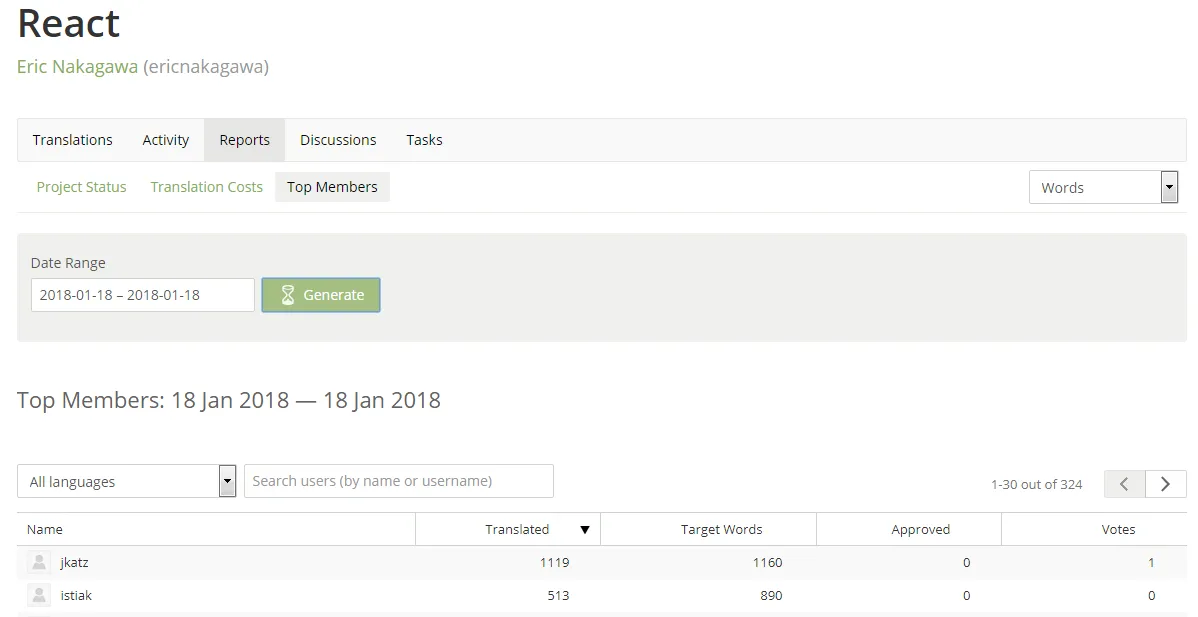Screen dimensions: 1198x617
Task: Open the All languages dropdown
Action: (127, 481)
